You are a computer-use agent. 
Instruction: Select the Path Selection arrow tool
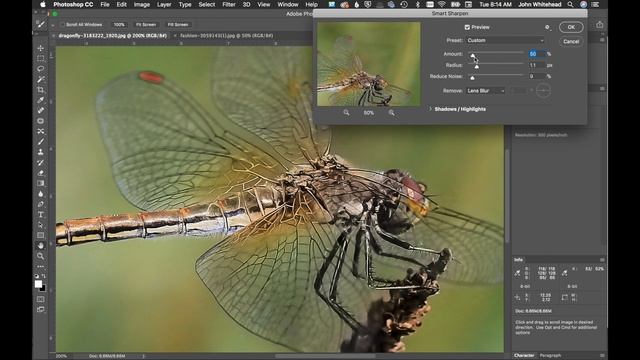click(x=40, y=225)
